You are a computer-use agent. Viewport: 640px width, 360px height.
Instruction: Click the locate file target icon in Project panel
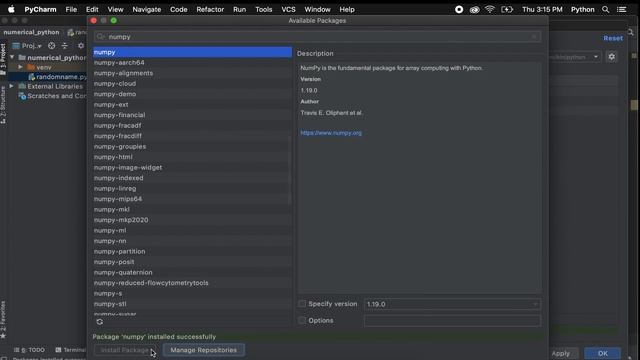pyautogui.click(x=51, y=46)
